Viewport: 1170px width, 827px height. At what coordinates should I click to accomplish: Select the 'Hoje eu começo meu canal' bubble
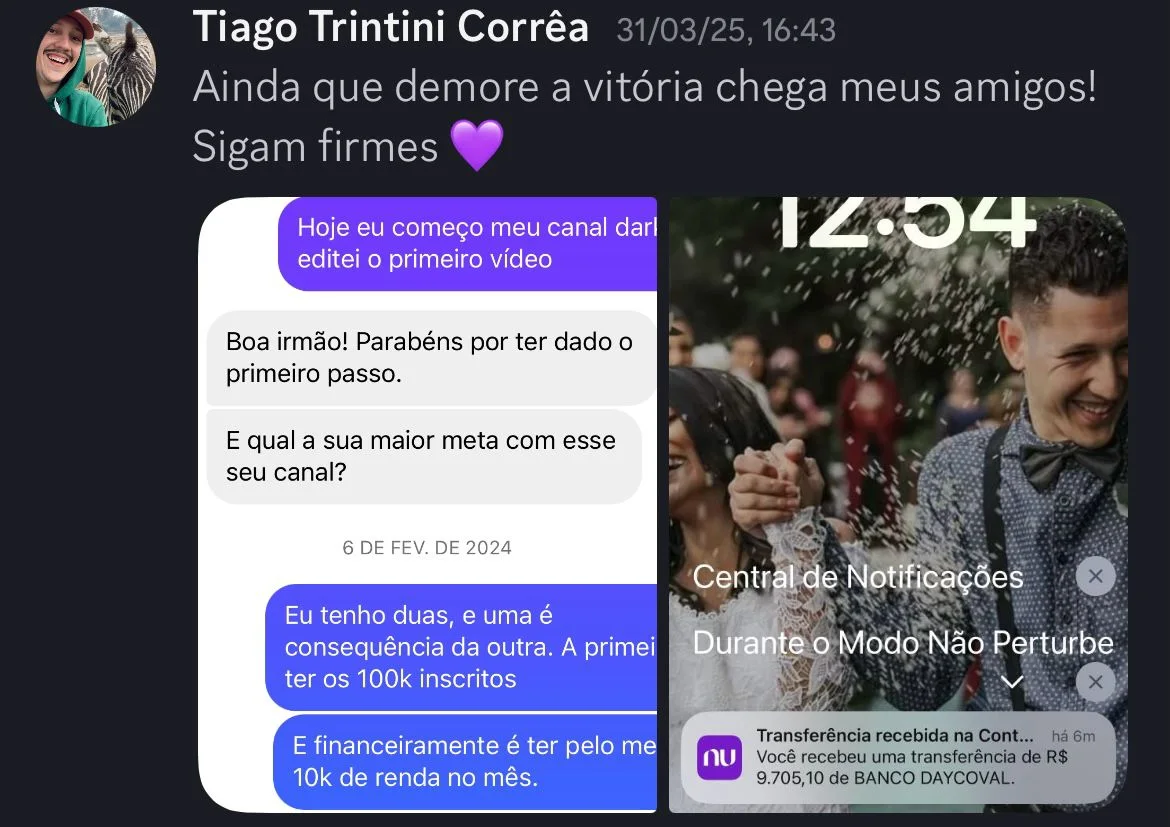click(468, 243)
